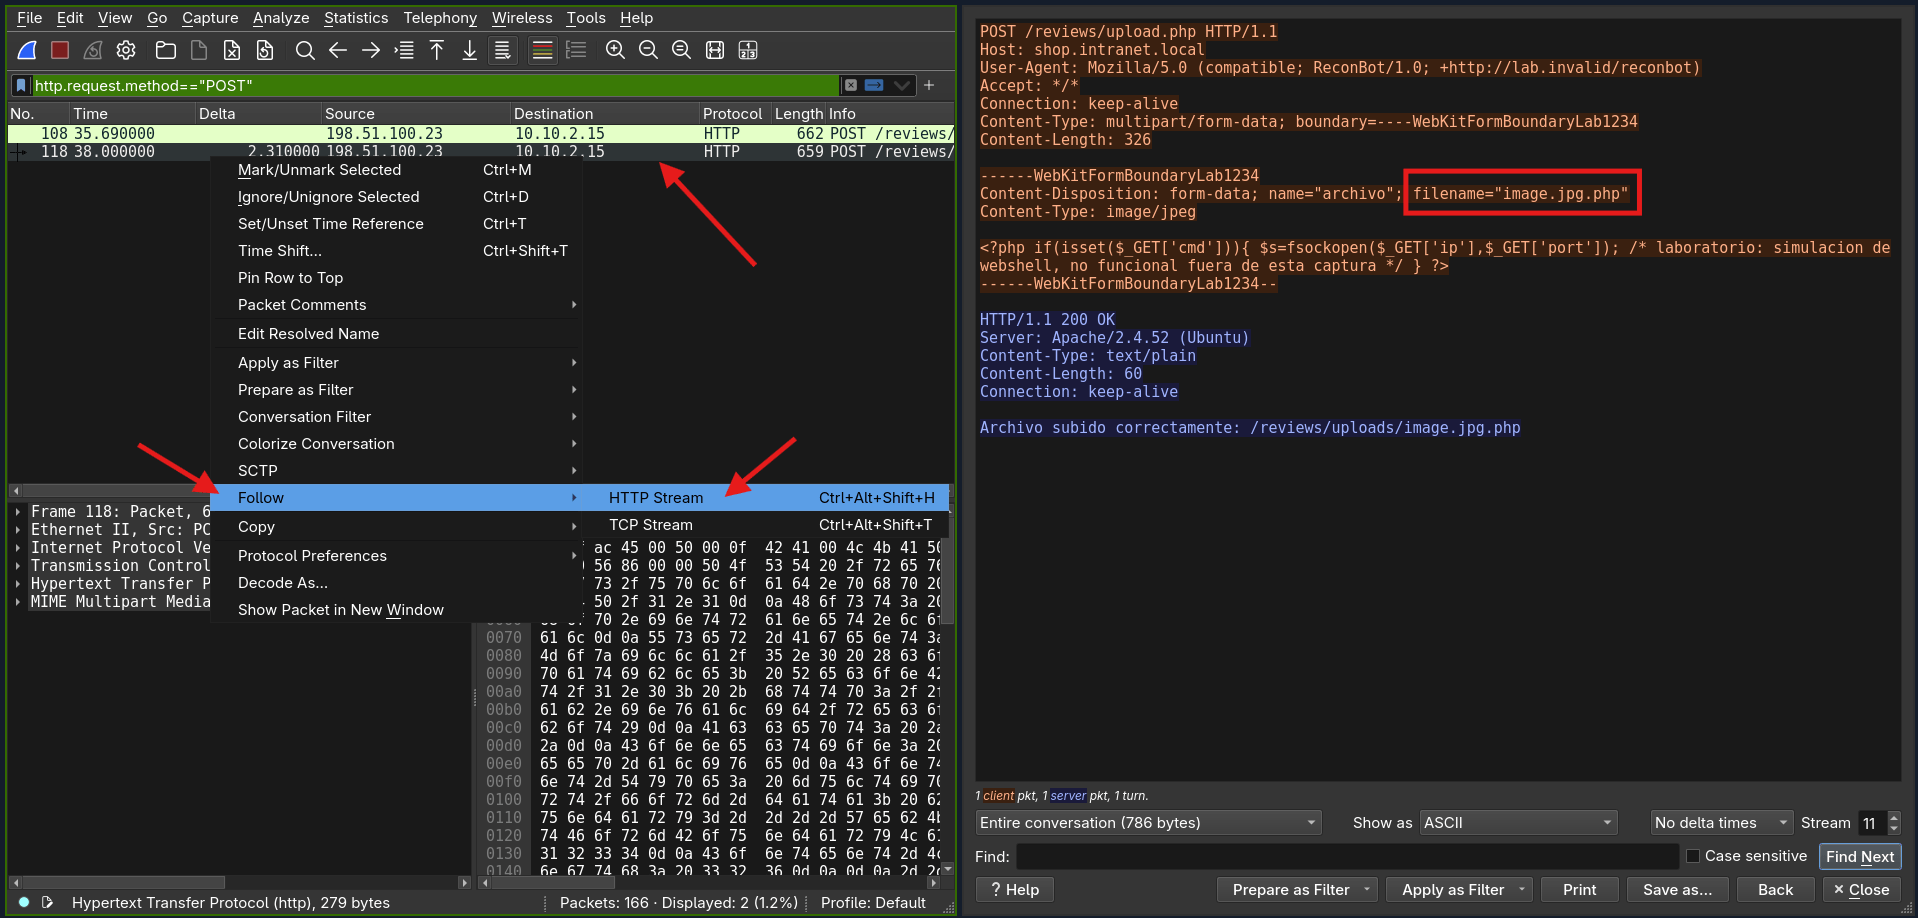The width and height of the screenshot is (1918, 918).
Task: Expand the Ethernet II tree row
Action: click(18, 530)
